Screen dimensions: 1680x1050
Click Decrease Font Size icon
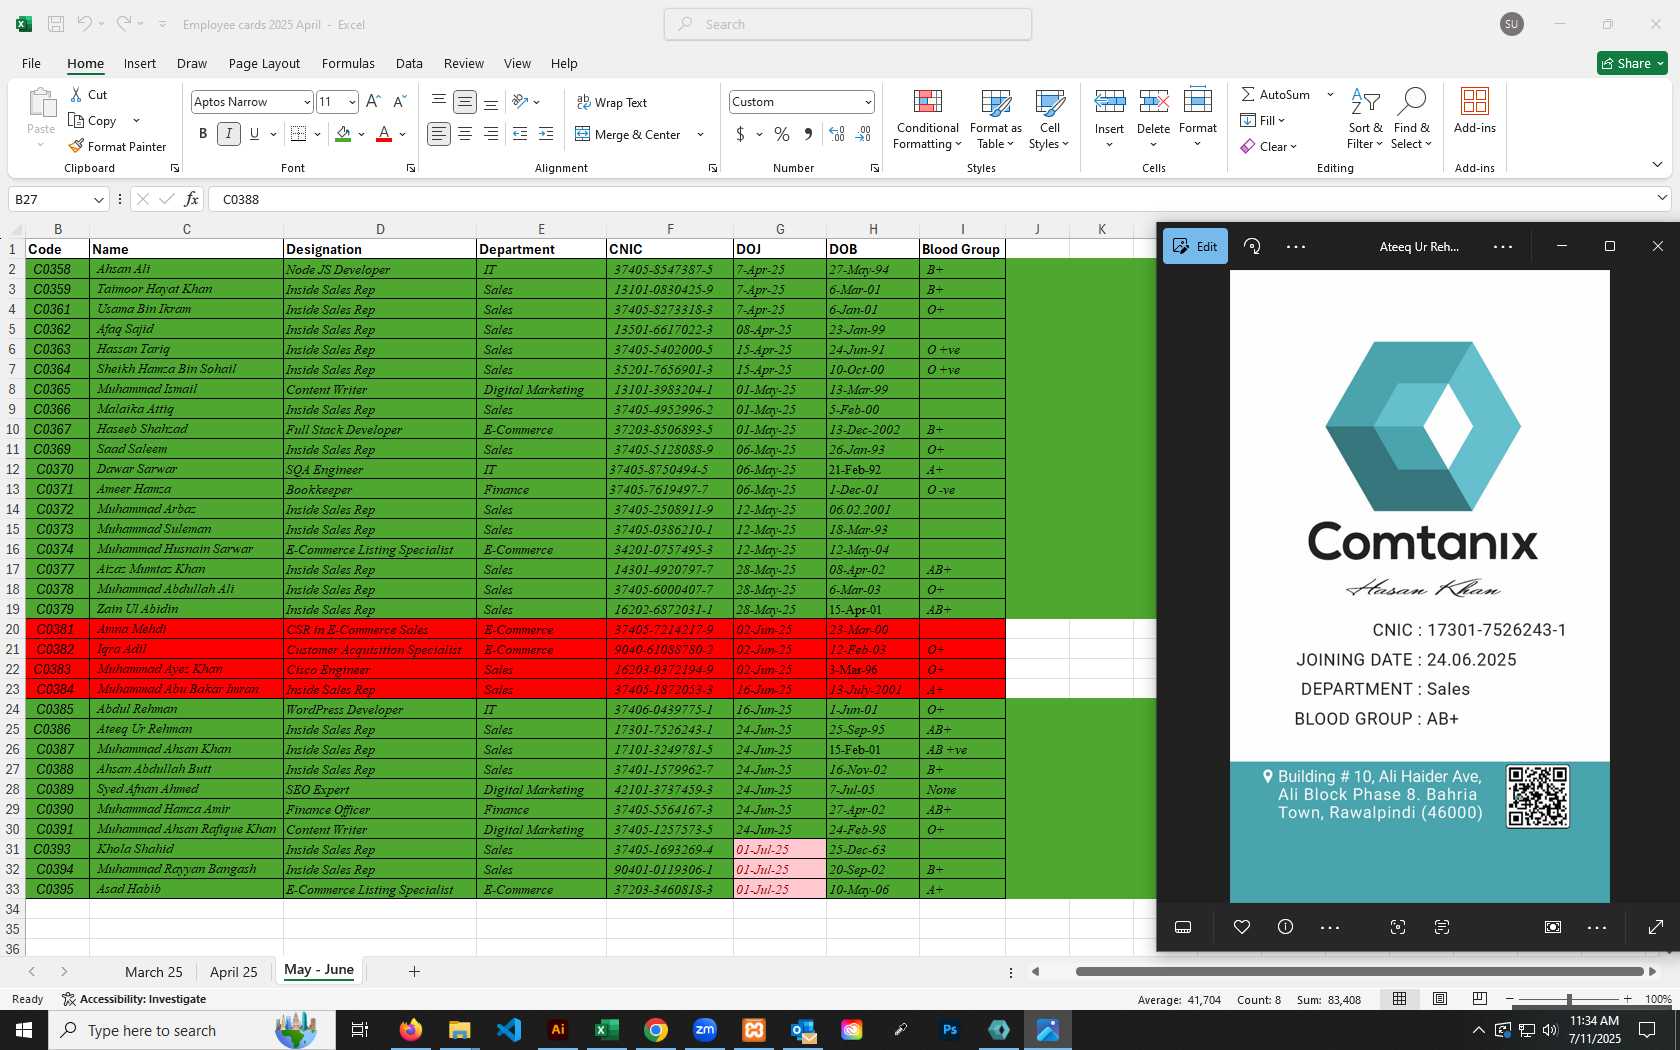pos(399,102)
